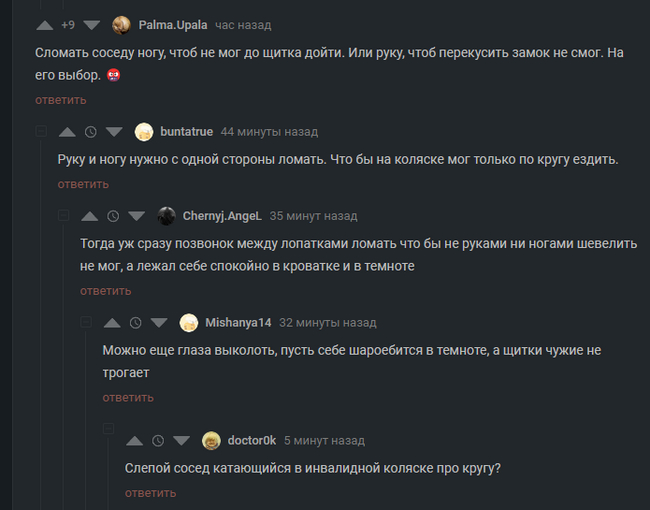This screenshot has height=510, width=650.
Task: Downvote Mishanya14's comment
Action: pyautogui.click(x=159, y=323)
